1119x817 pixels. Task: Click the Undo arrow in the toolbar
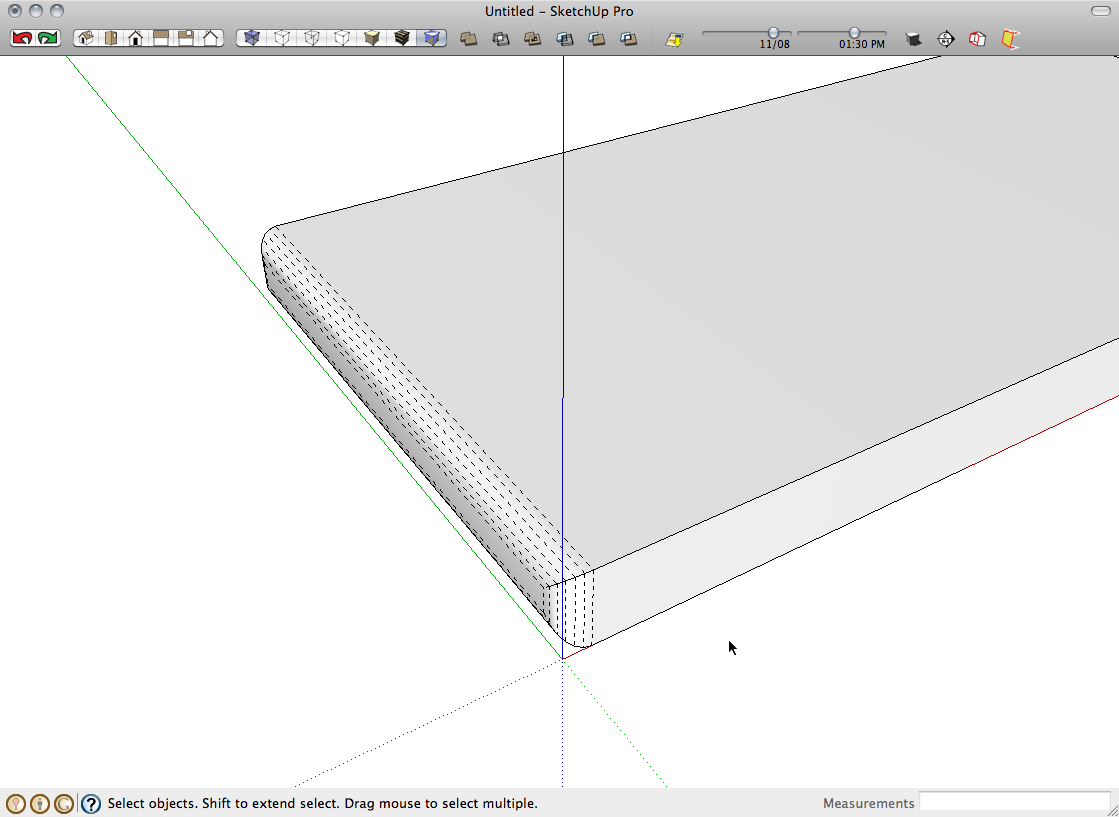(22, 38)
